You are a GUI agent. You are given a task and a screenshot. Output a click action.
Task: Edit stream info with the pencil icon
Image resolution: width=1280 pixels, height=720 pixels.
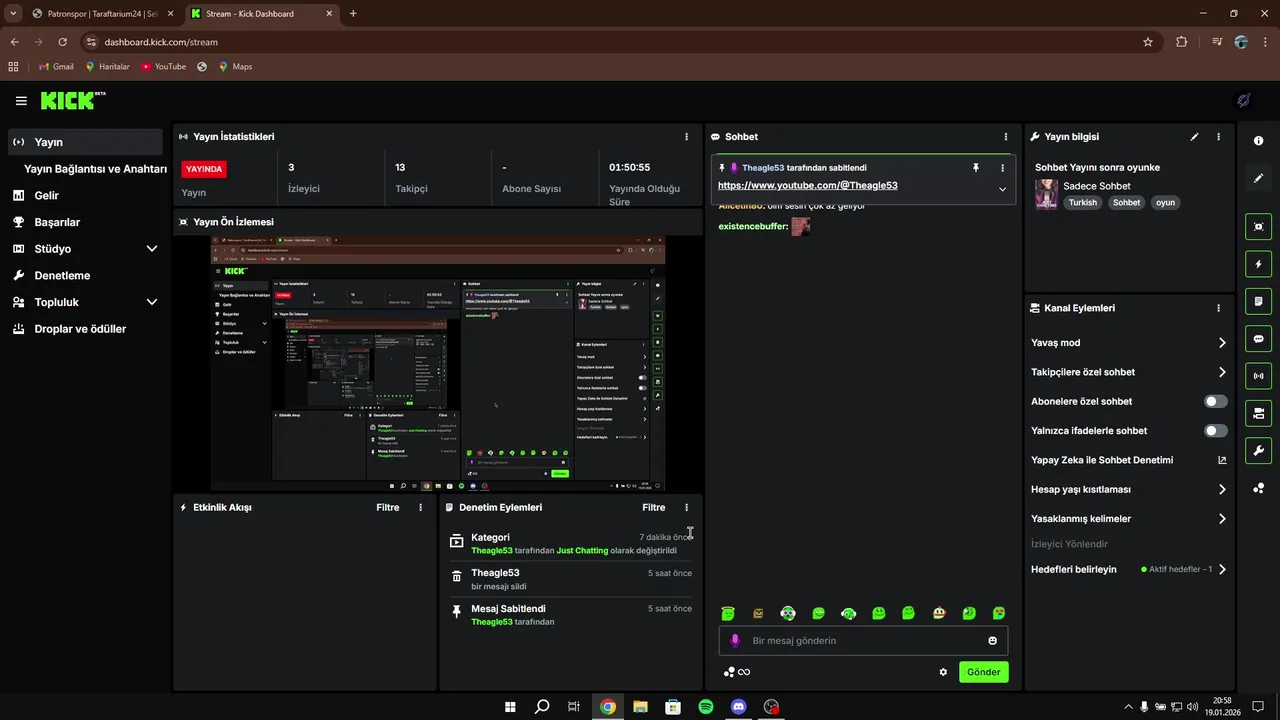tap(1194, 137)
